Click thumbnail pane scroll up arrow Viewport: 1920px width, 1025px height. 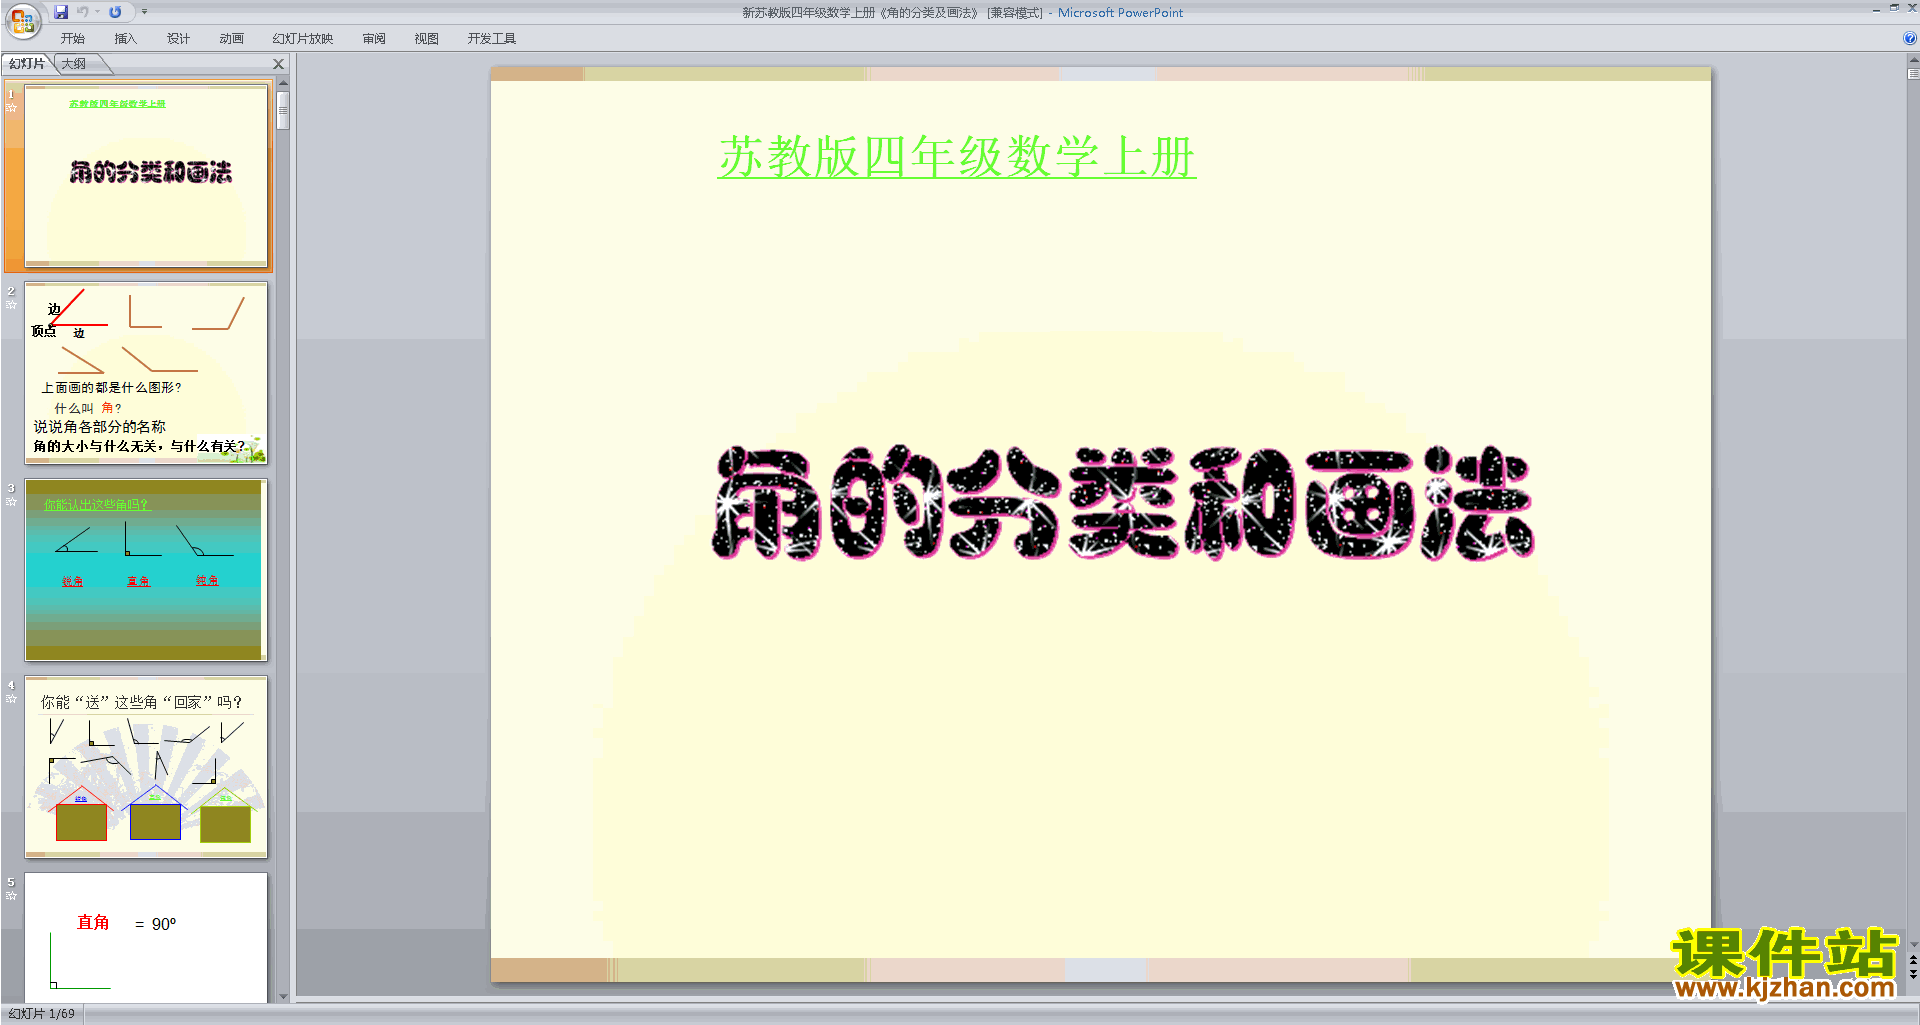(x=283, y=83)
